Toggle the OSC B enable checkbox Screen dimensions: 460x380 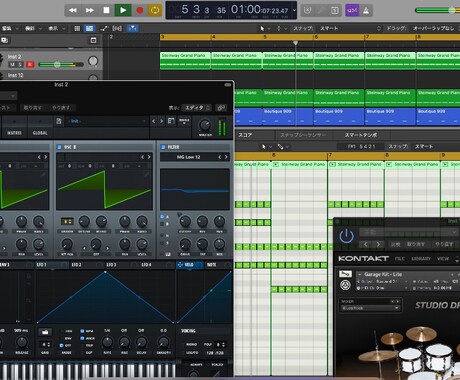click(60, 147)
